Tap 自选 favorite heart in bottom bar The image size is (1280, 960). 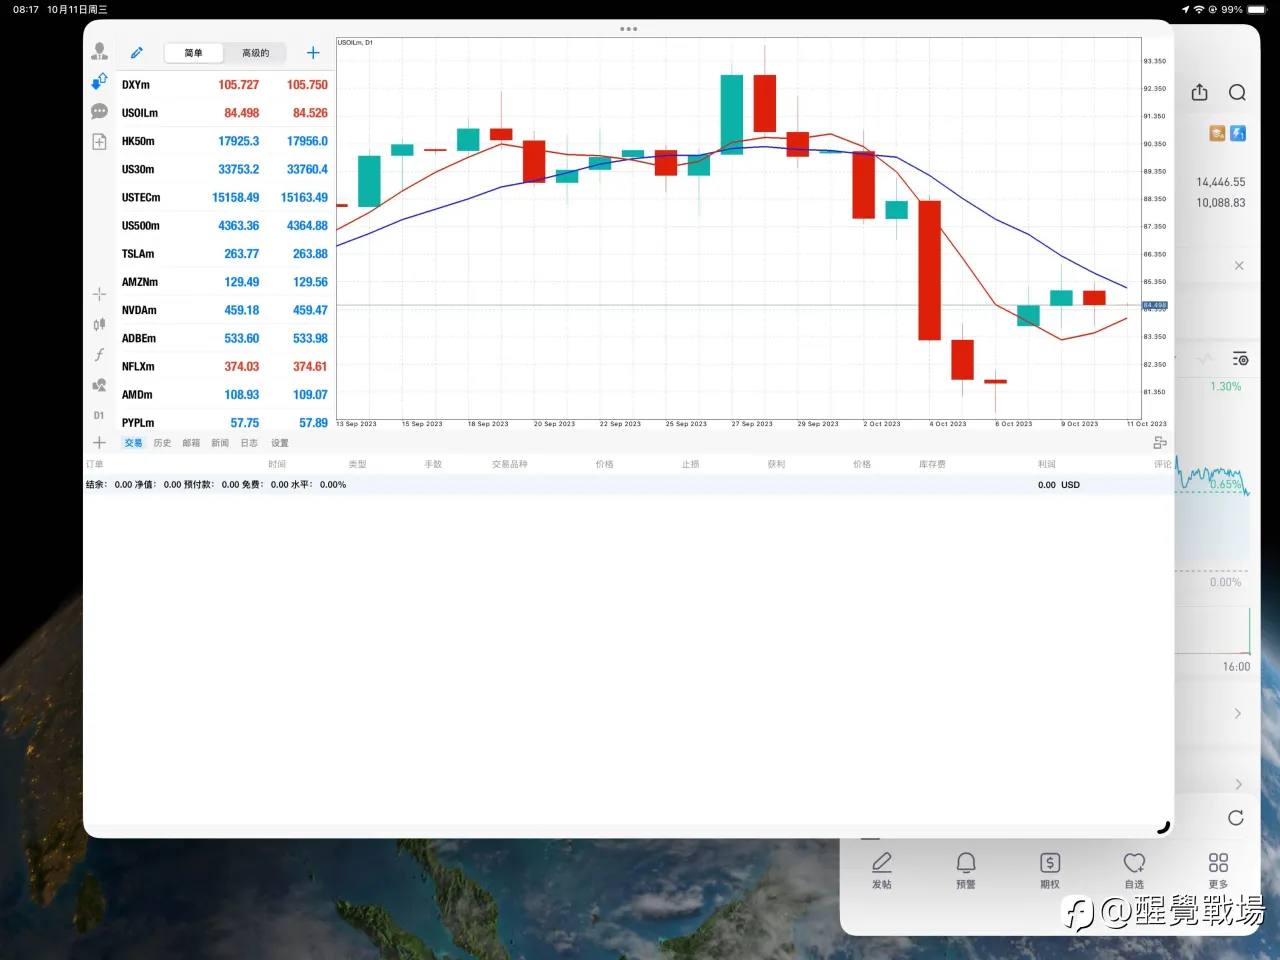click(1134, 870)
